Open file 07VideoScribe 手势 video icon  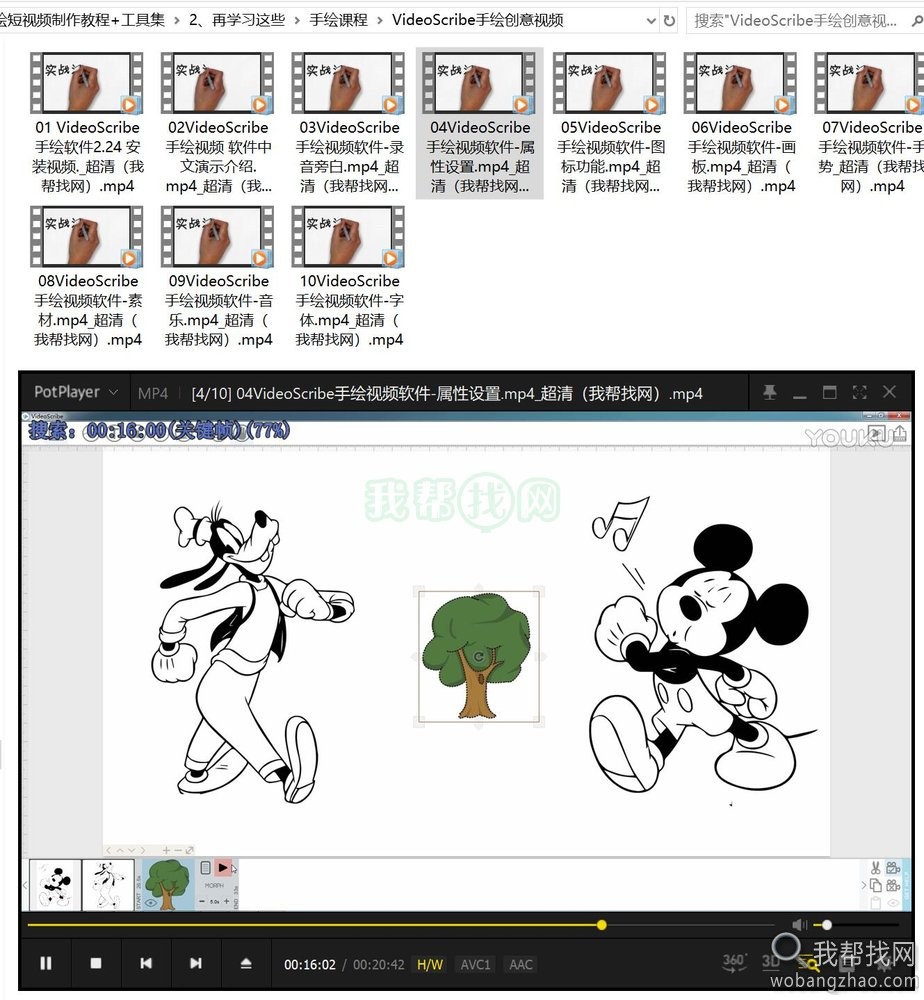870,83
